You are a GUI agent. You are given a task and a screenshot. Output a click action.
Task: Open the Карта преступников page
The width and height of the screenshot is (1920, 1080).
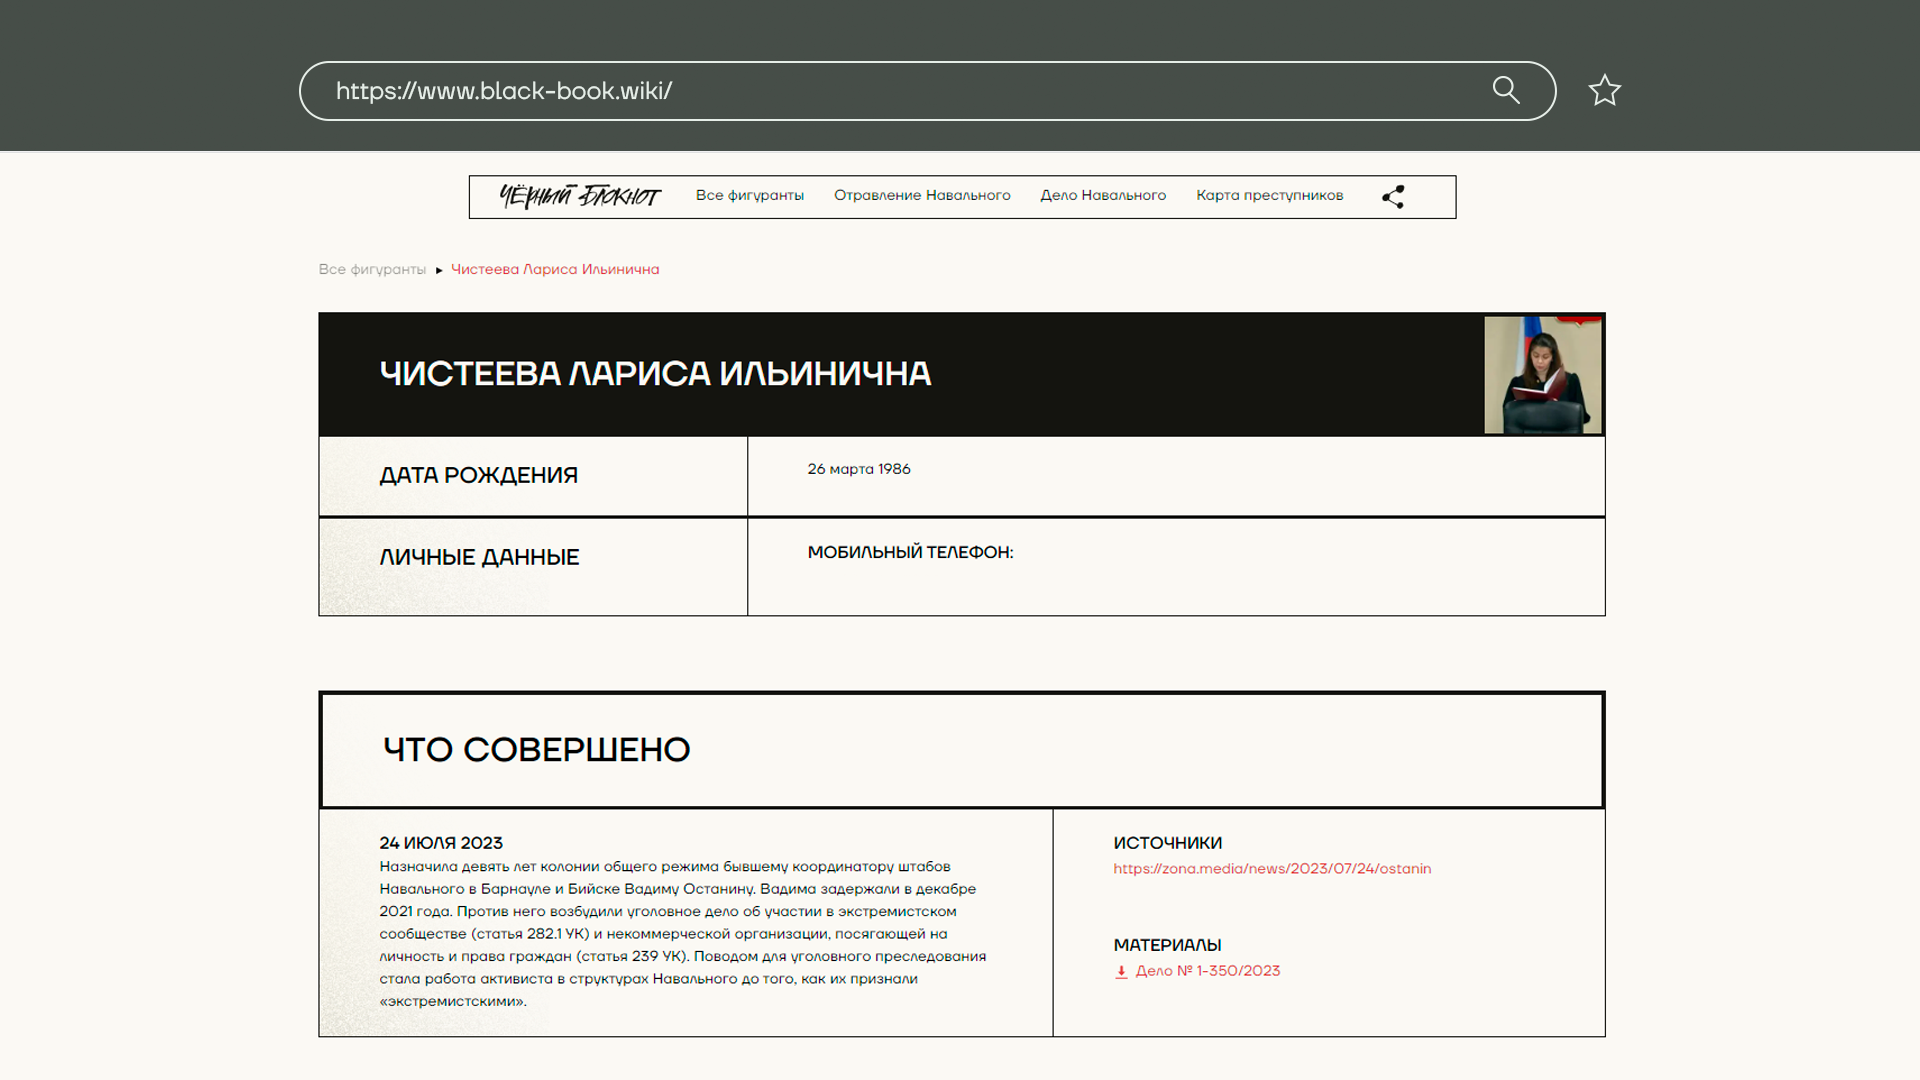1269,196
